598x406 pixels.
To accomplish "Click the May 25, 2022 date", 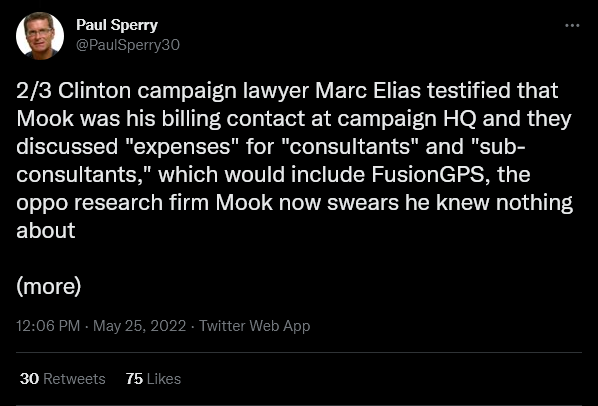I will click(x=140, y=326).
